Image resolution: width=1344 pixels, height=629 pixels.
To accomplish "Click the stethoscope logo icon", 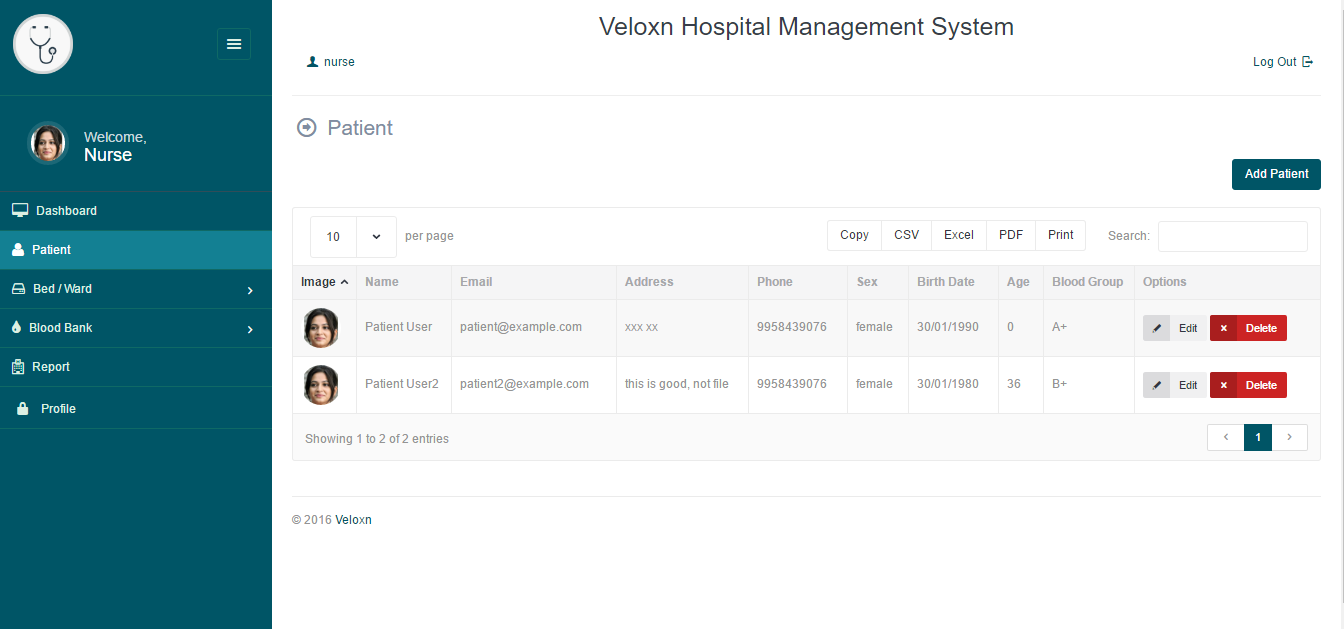I will coord(43,44).
